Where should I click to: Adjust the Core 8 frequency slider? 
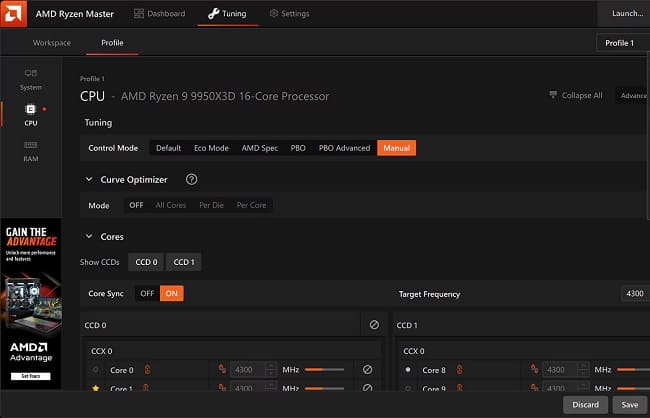[x=633, y=369]
